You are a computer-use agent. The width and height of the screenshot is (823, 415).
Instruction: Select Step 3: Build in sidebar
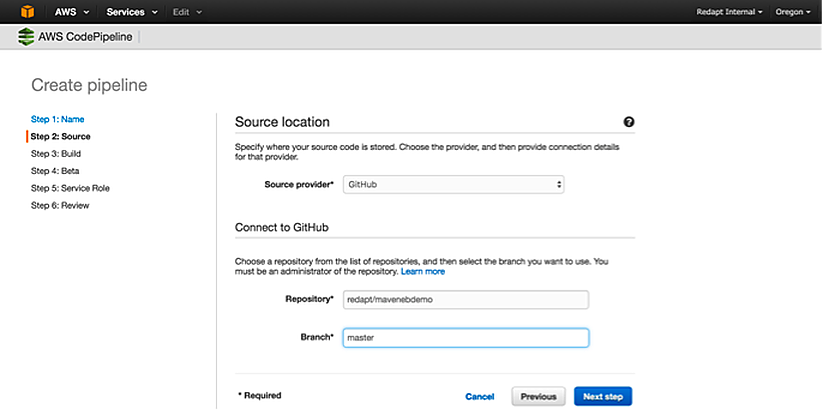[x=56, y=154]
